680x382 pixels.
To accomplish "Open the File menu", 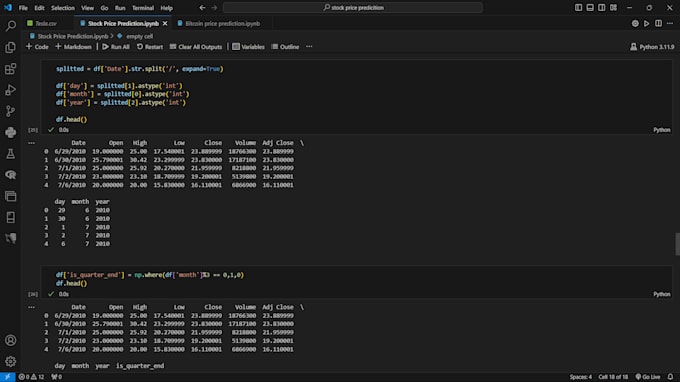I will coord(23,8).
